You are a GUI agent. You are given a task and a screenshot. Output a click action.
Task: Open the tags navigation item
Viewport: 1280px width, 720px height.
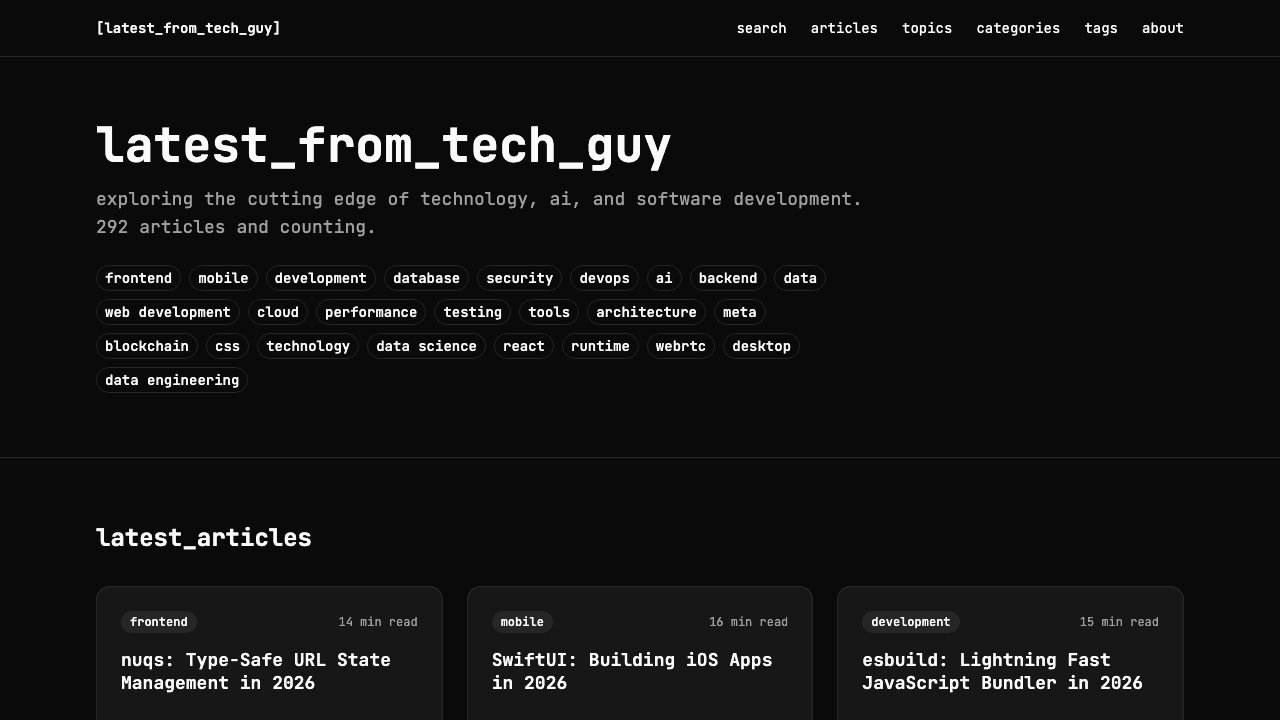(x=1101, y=28)
